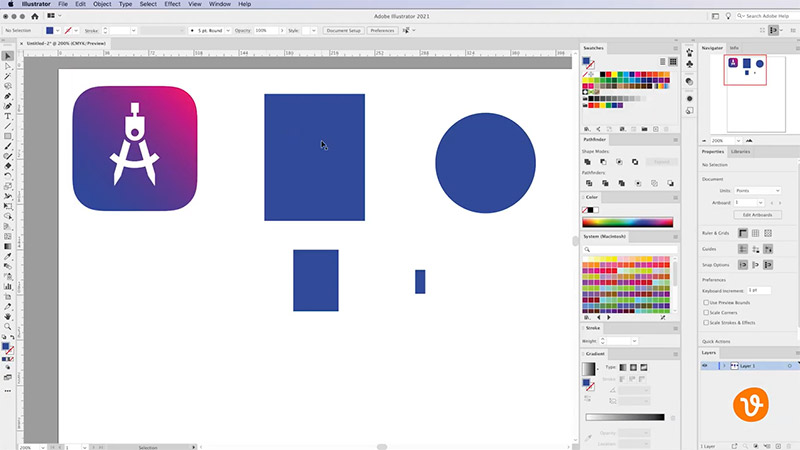This screenshot has width=800, height=450.
Task: Select the Gradient tool in toolbar
Action: coord(8,246)
